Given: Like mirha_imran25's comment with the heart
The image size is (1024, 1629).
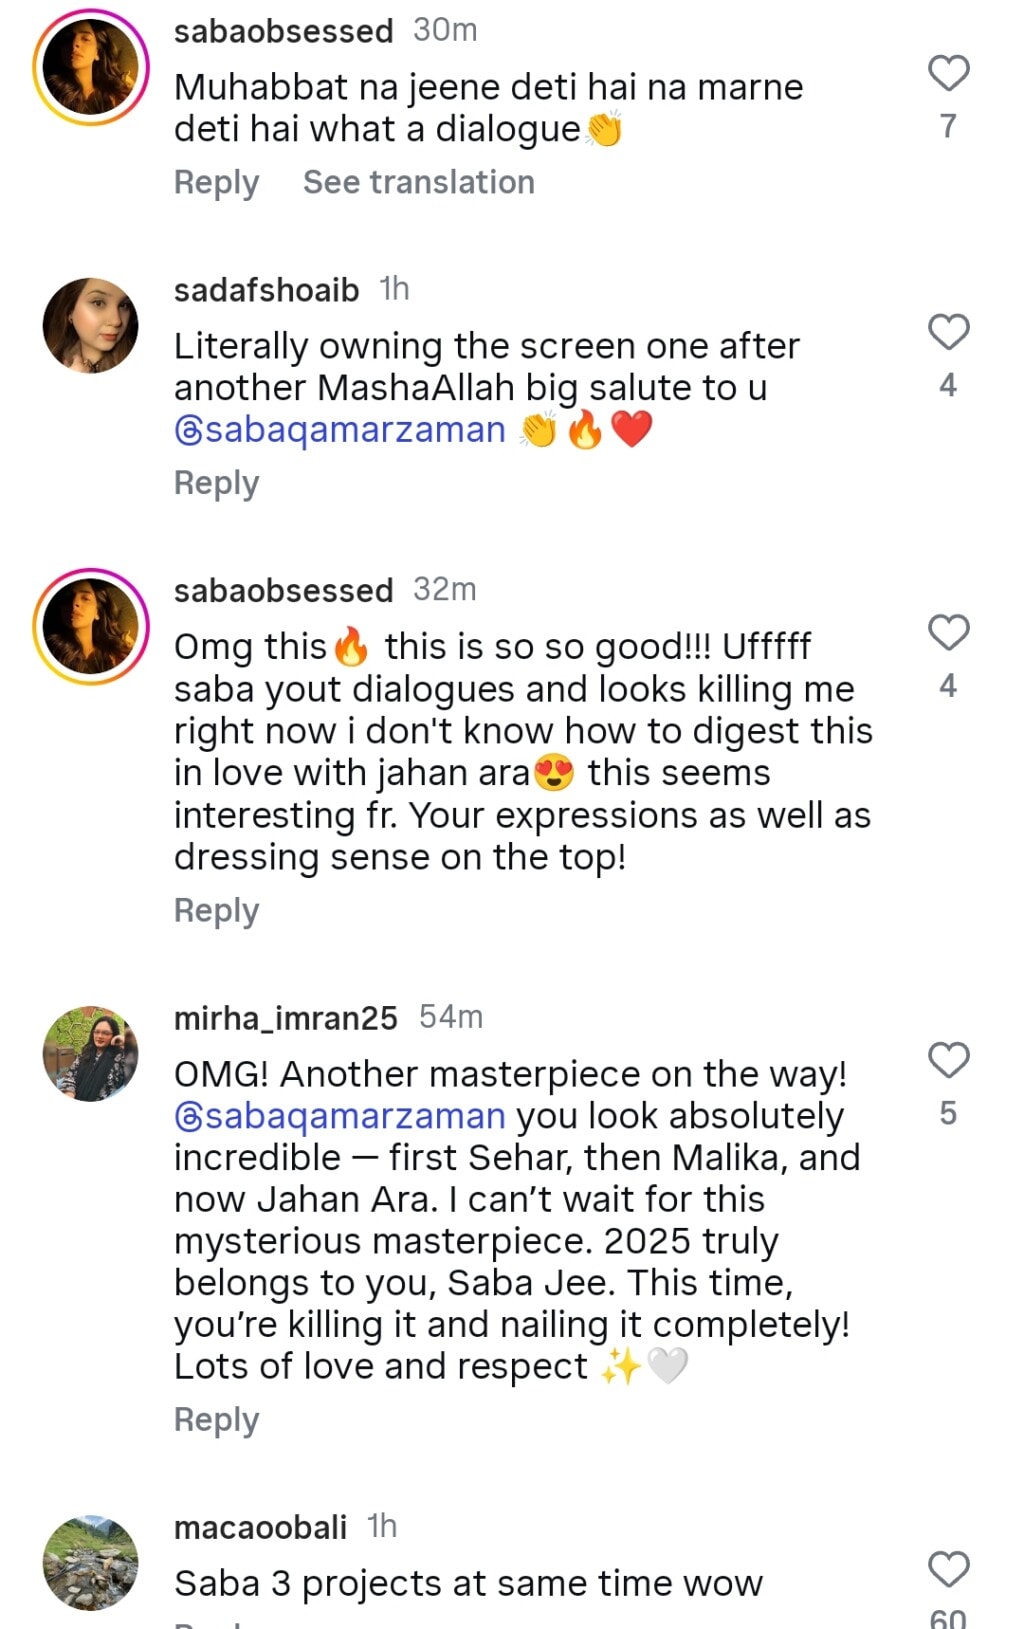Looking at the screenshot, I should [948, 1060].
